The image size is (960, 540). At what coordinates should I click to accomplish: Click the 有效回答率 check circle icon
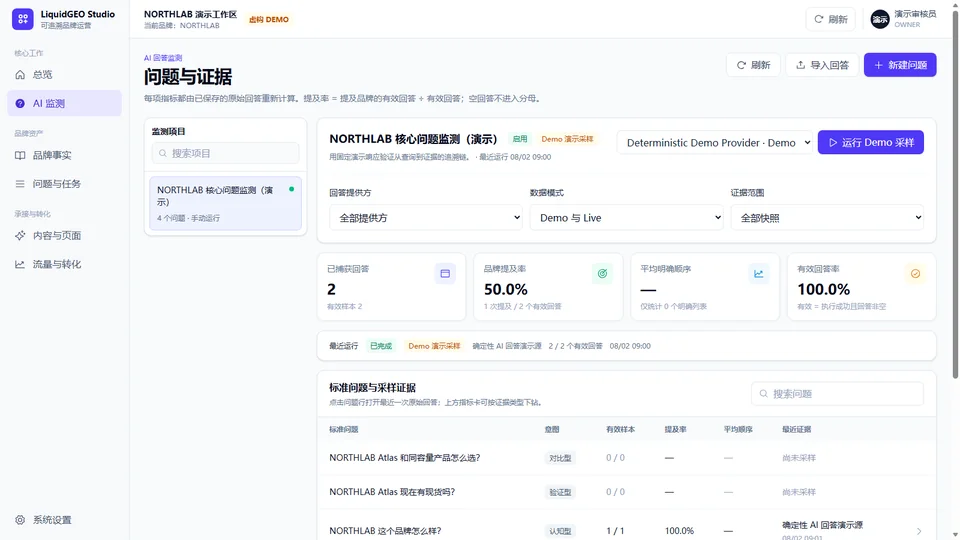point(915,274)
